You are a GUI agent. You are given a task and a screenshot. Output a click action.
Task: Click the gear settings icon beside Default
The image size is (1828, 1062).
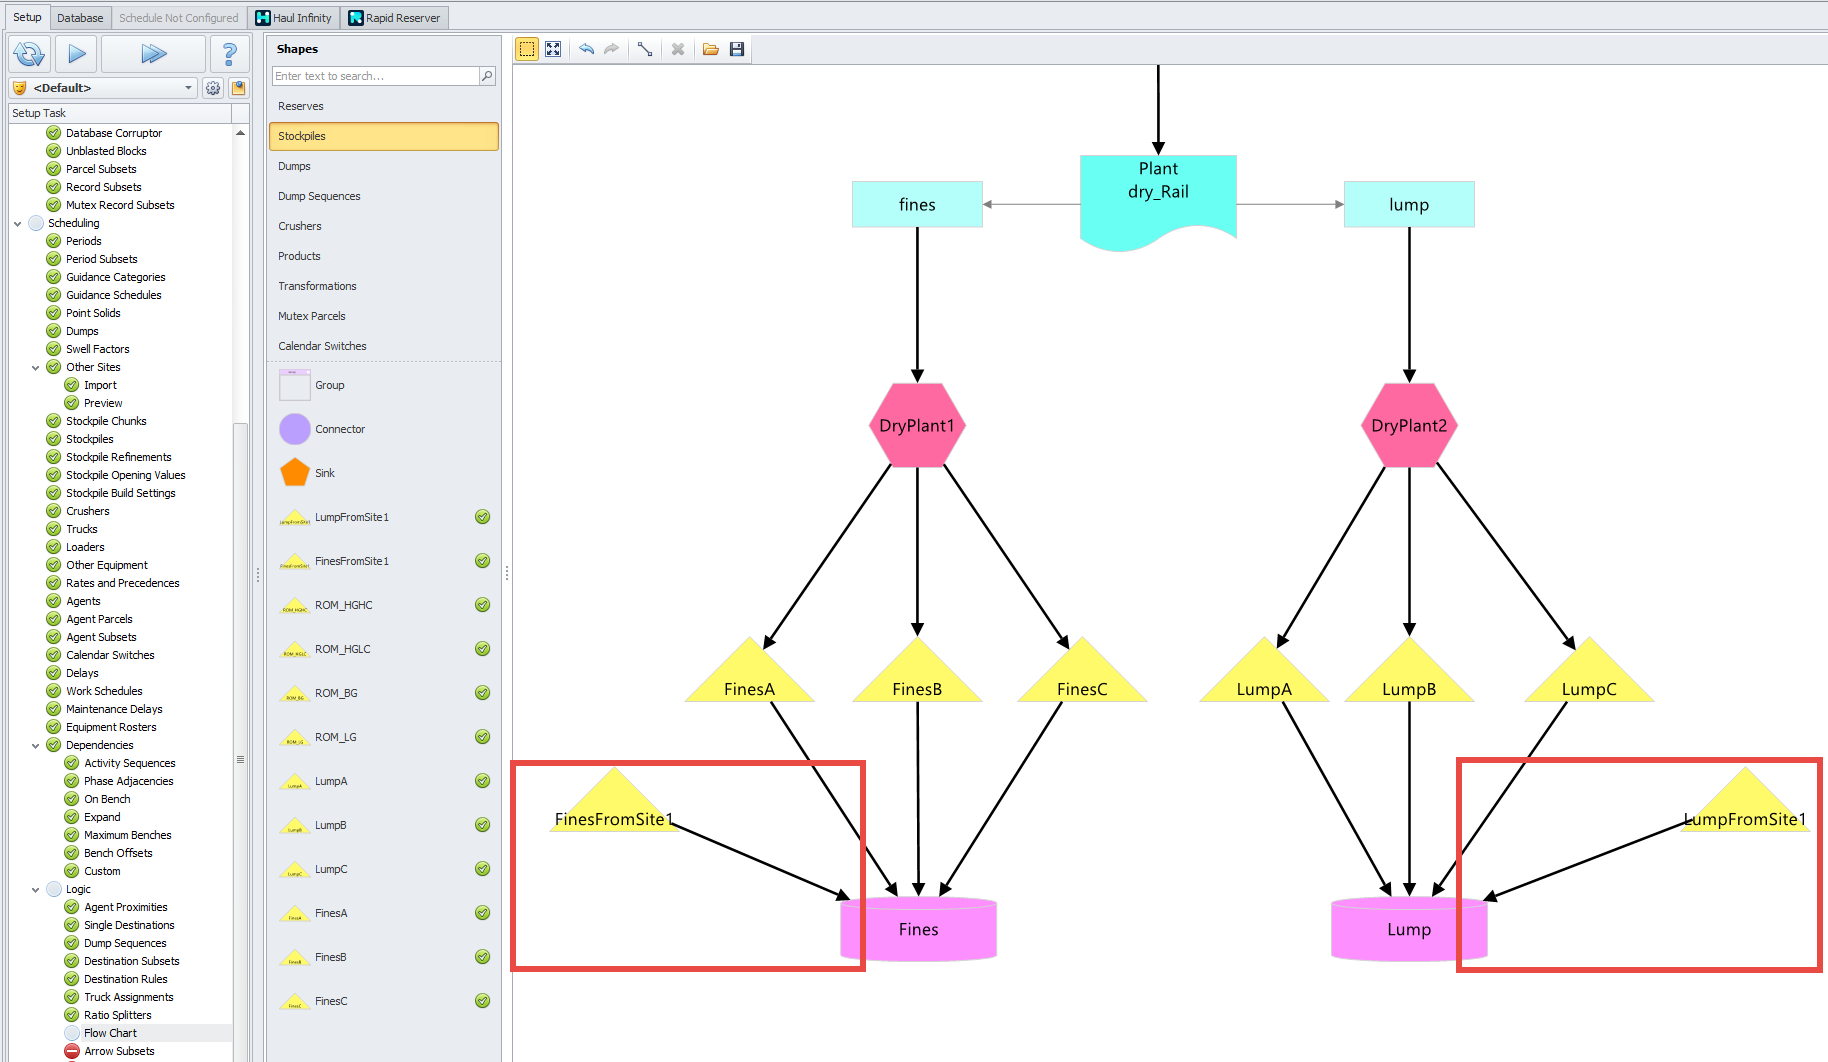pos(213,88)
